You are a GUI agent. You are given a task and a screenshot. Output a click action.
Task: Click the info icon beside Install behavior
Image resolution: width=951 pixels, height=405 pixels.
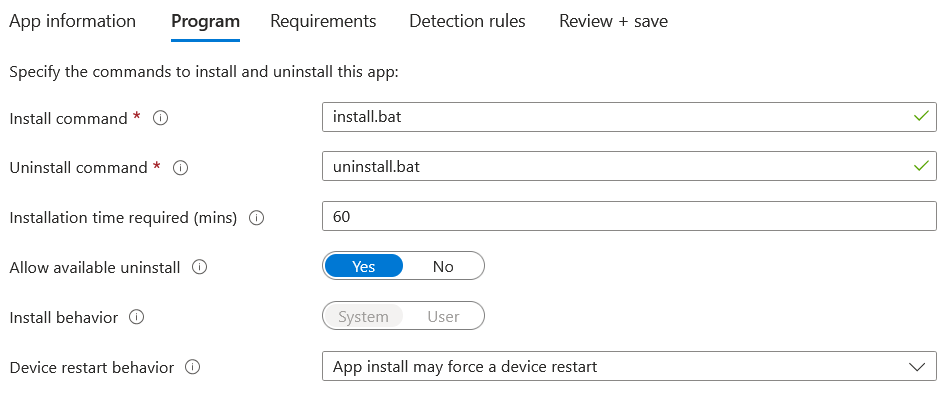pos(137,317)
